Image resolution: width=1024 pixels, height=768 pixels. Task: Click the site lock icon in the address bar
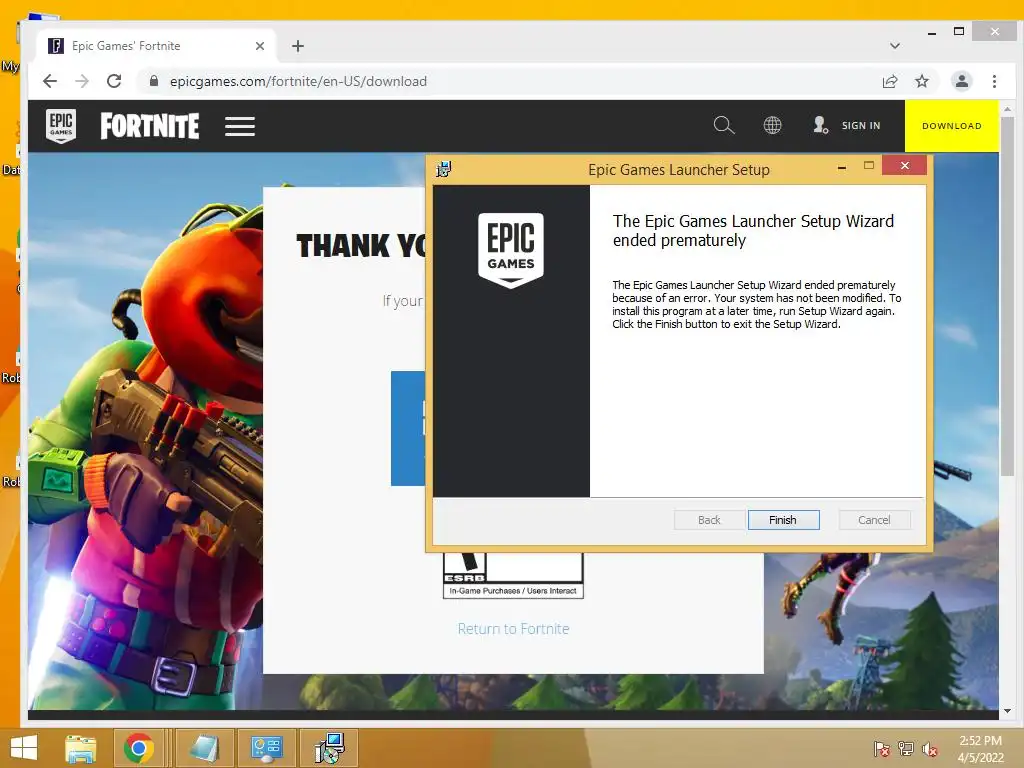[153, 81]
